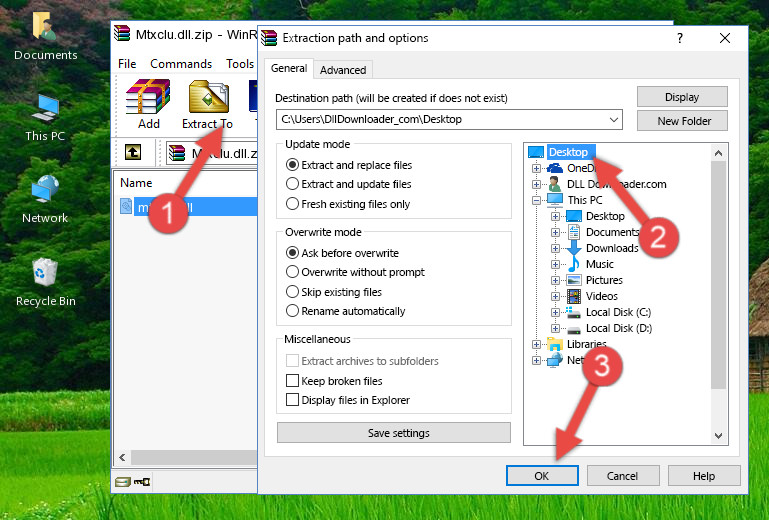Expand the DLL Downloader.com node
This screenshot has height=520, width=769.
click(x=537, y=184)
